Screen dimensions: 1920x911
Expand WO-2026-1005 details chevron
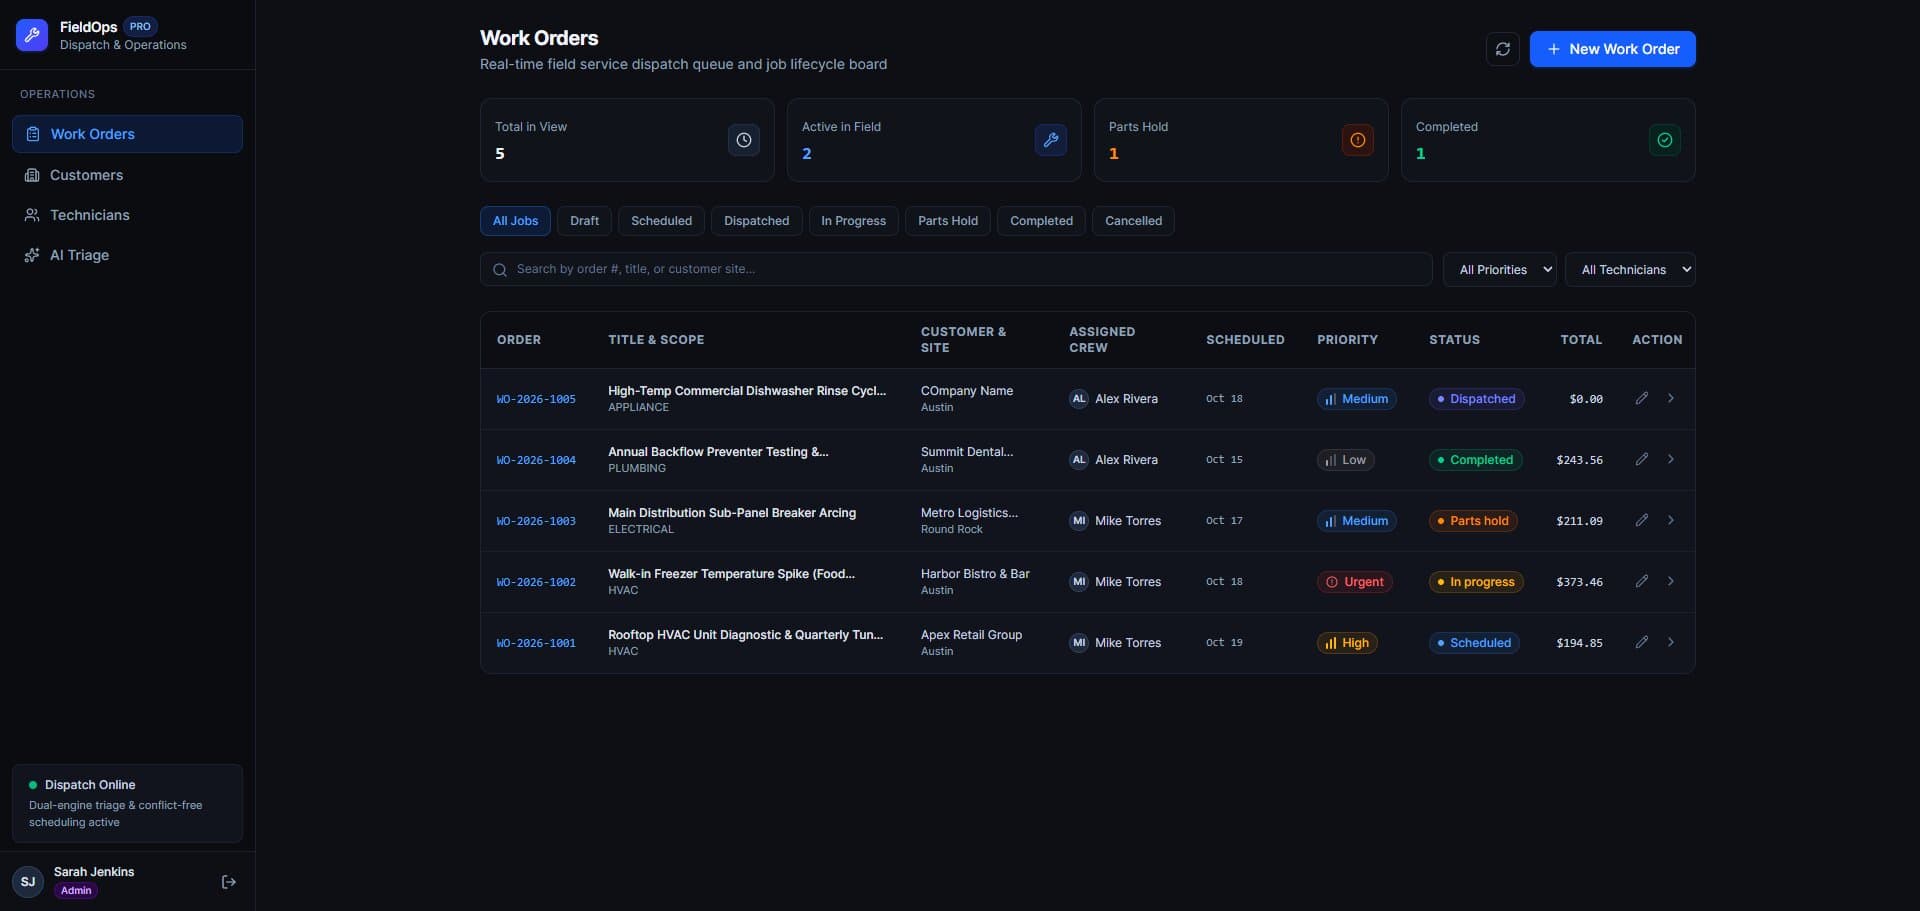[1670, 398]
